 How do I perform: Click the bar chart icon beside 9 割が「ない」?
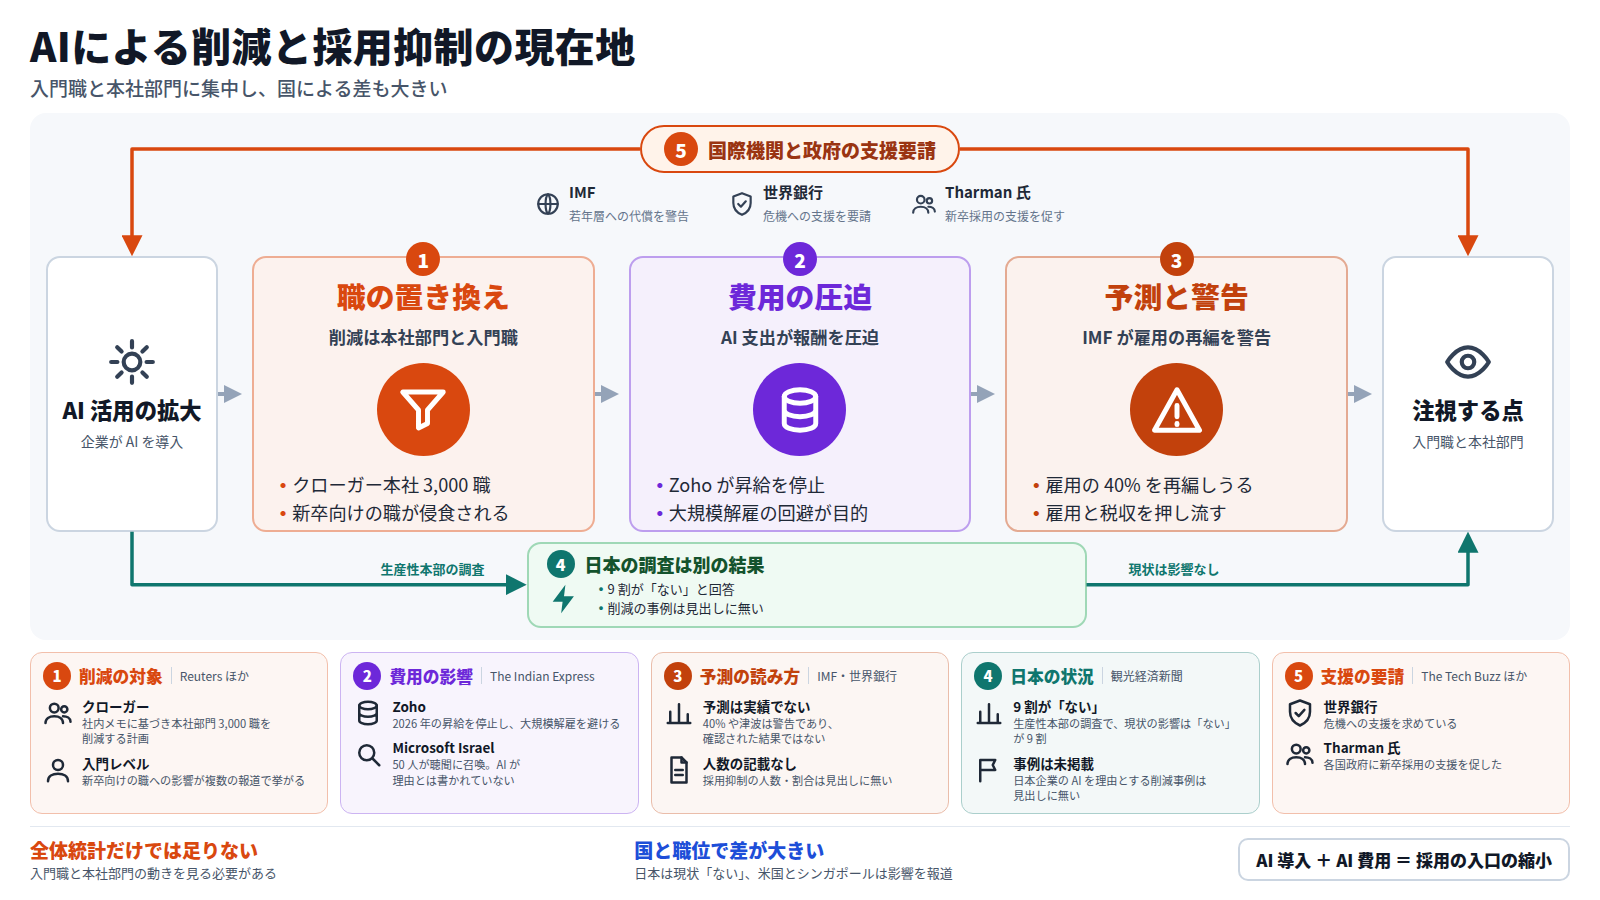click(x=989, y=714)
